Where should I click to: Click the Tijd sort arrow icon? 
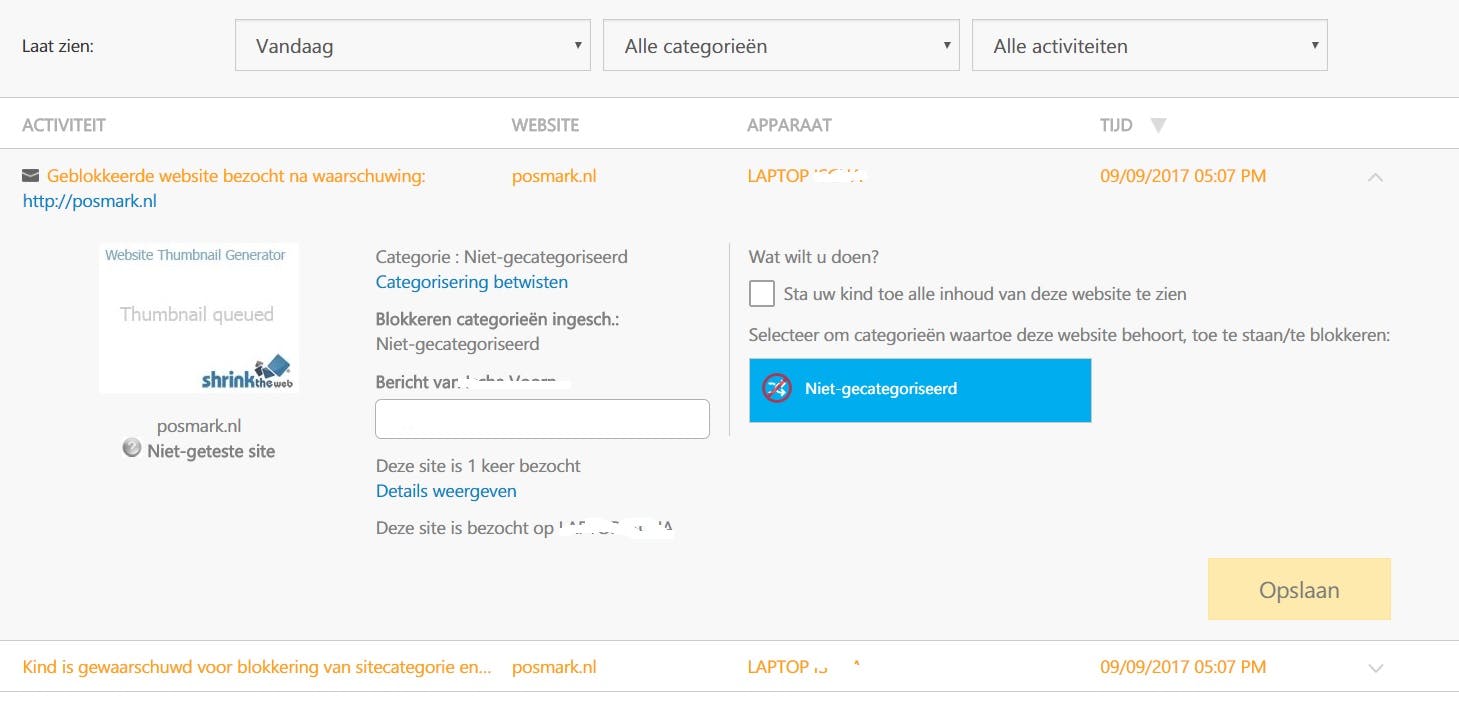[x=1158, y=126]
